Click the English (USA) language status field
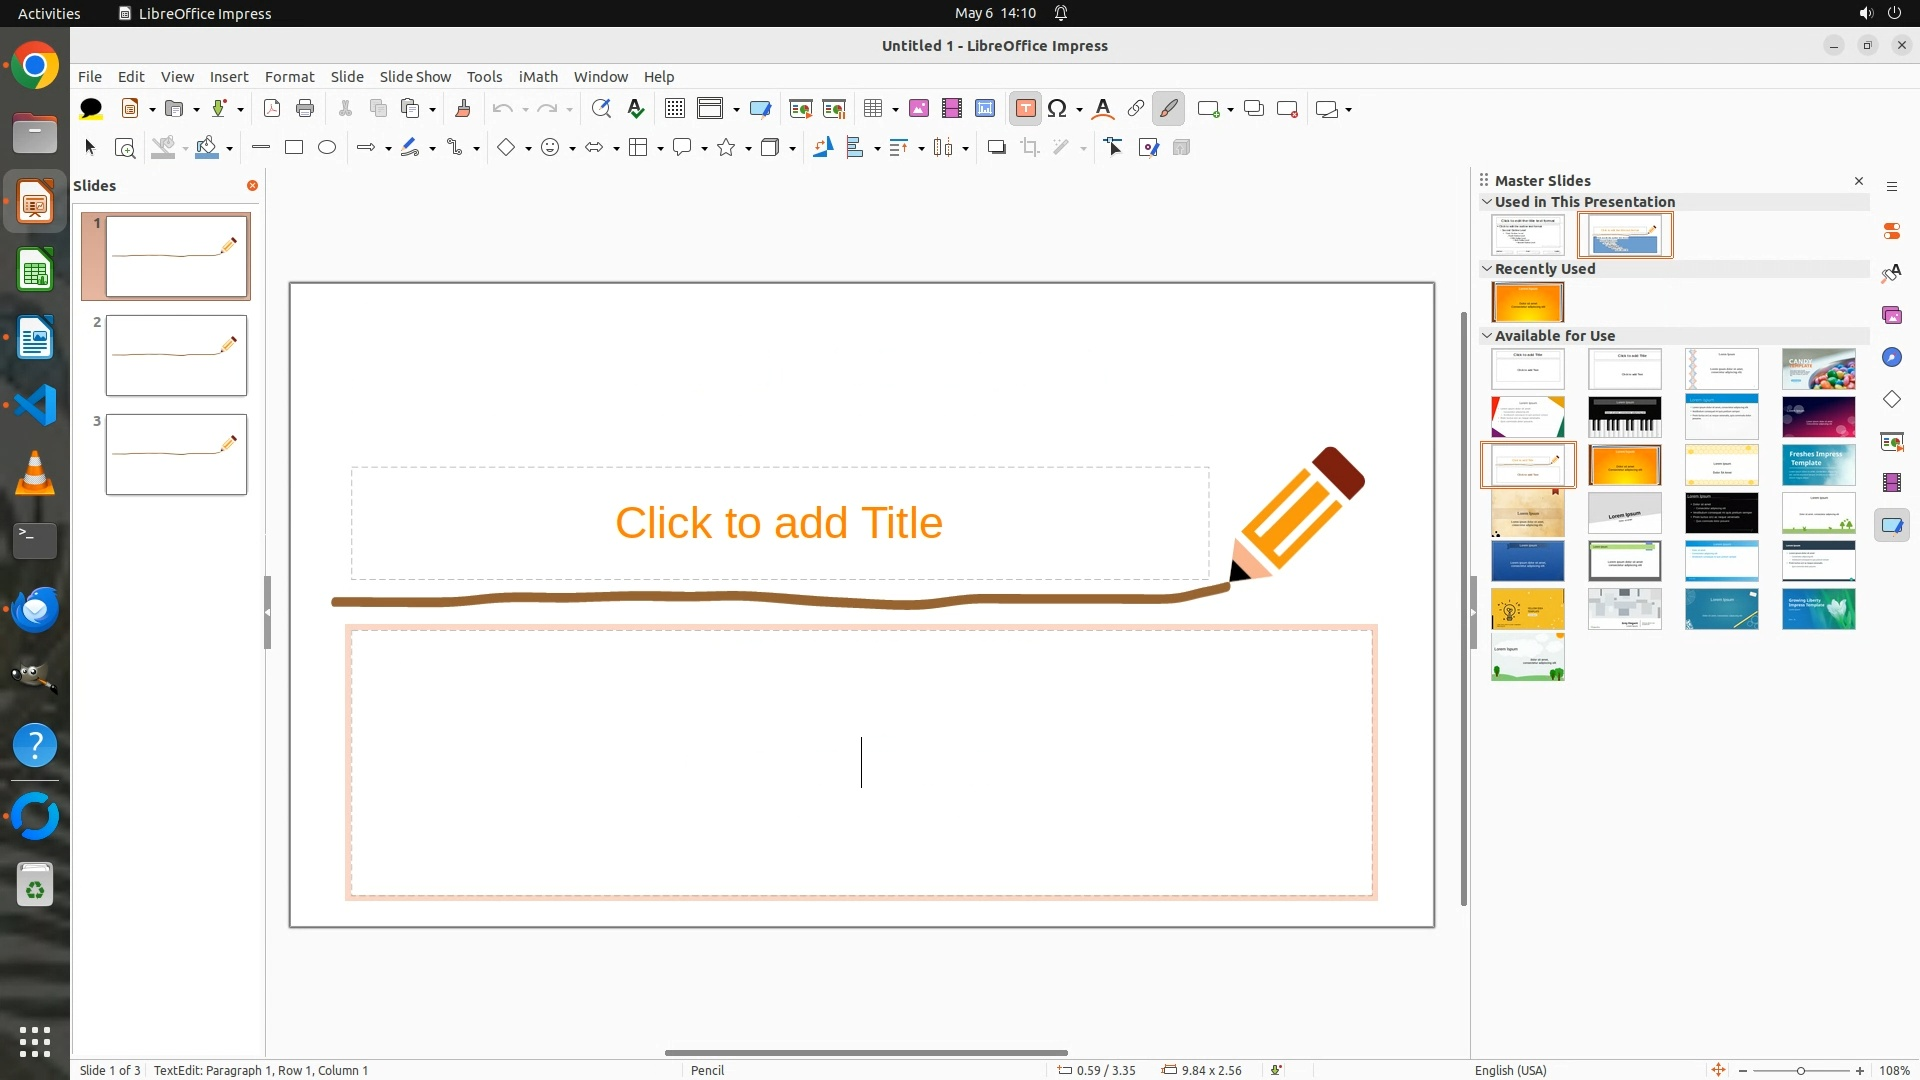This screenshot has height=1080, width=1920. pyautogui.click(x=1510, y=1070)
